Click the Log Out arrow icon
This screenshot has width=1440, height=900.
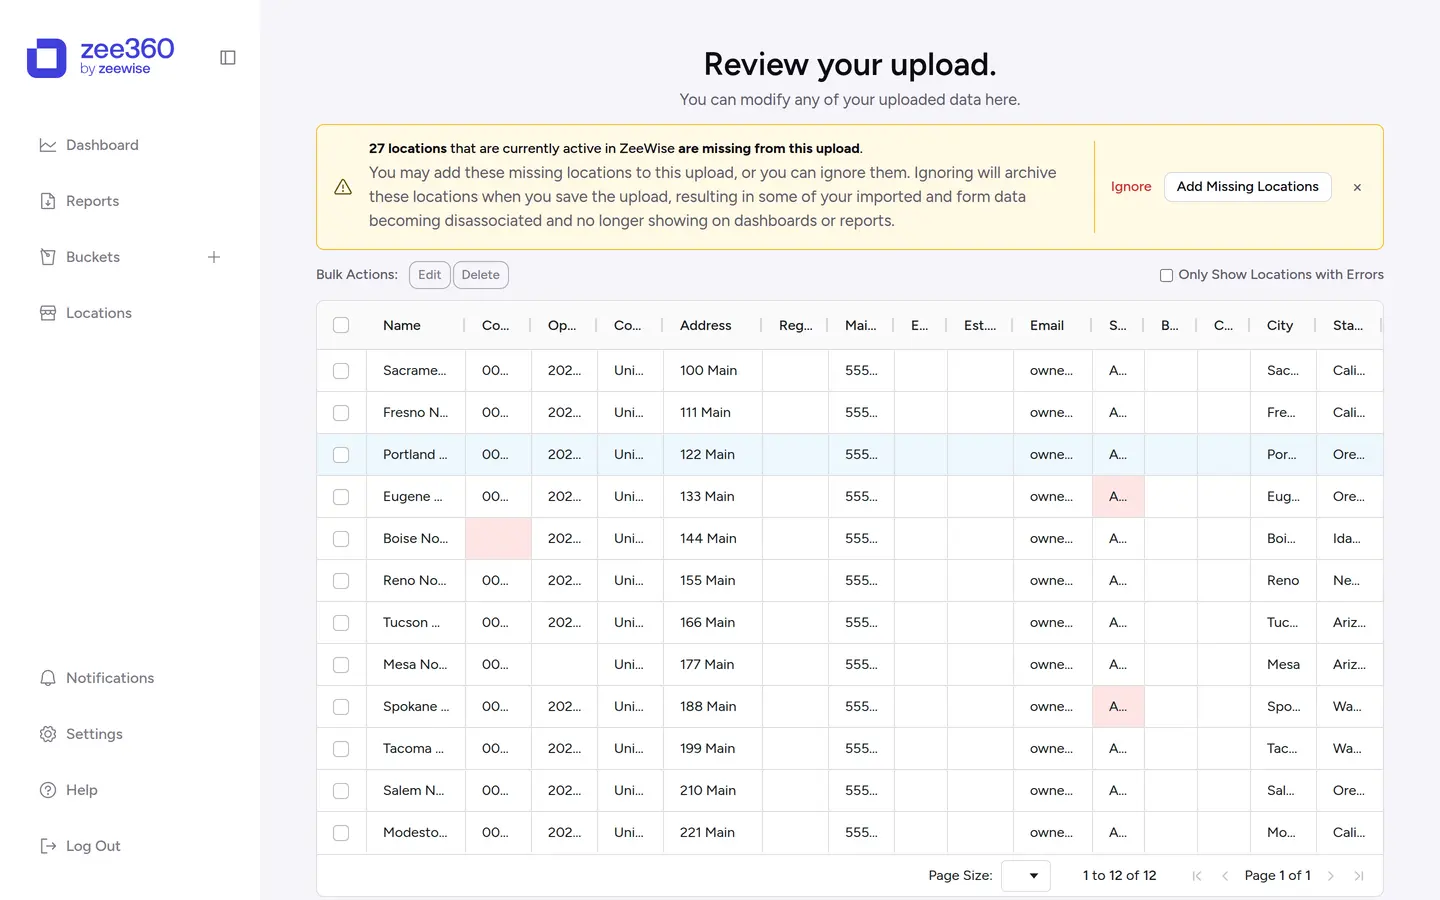[x=47, y=846]
